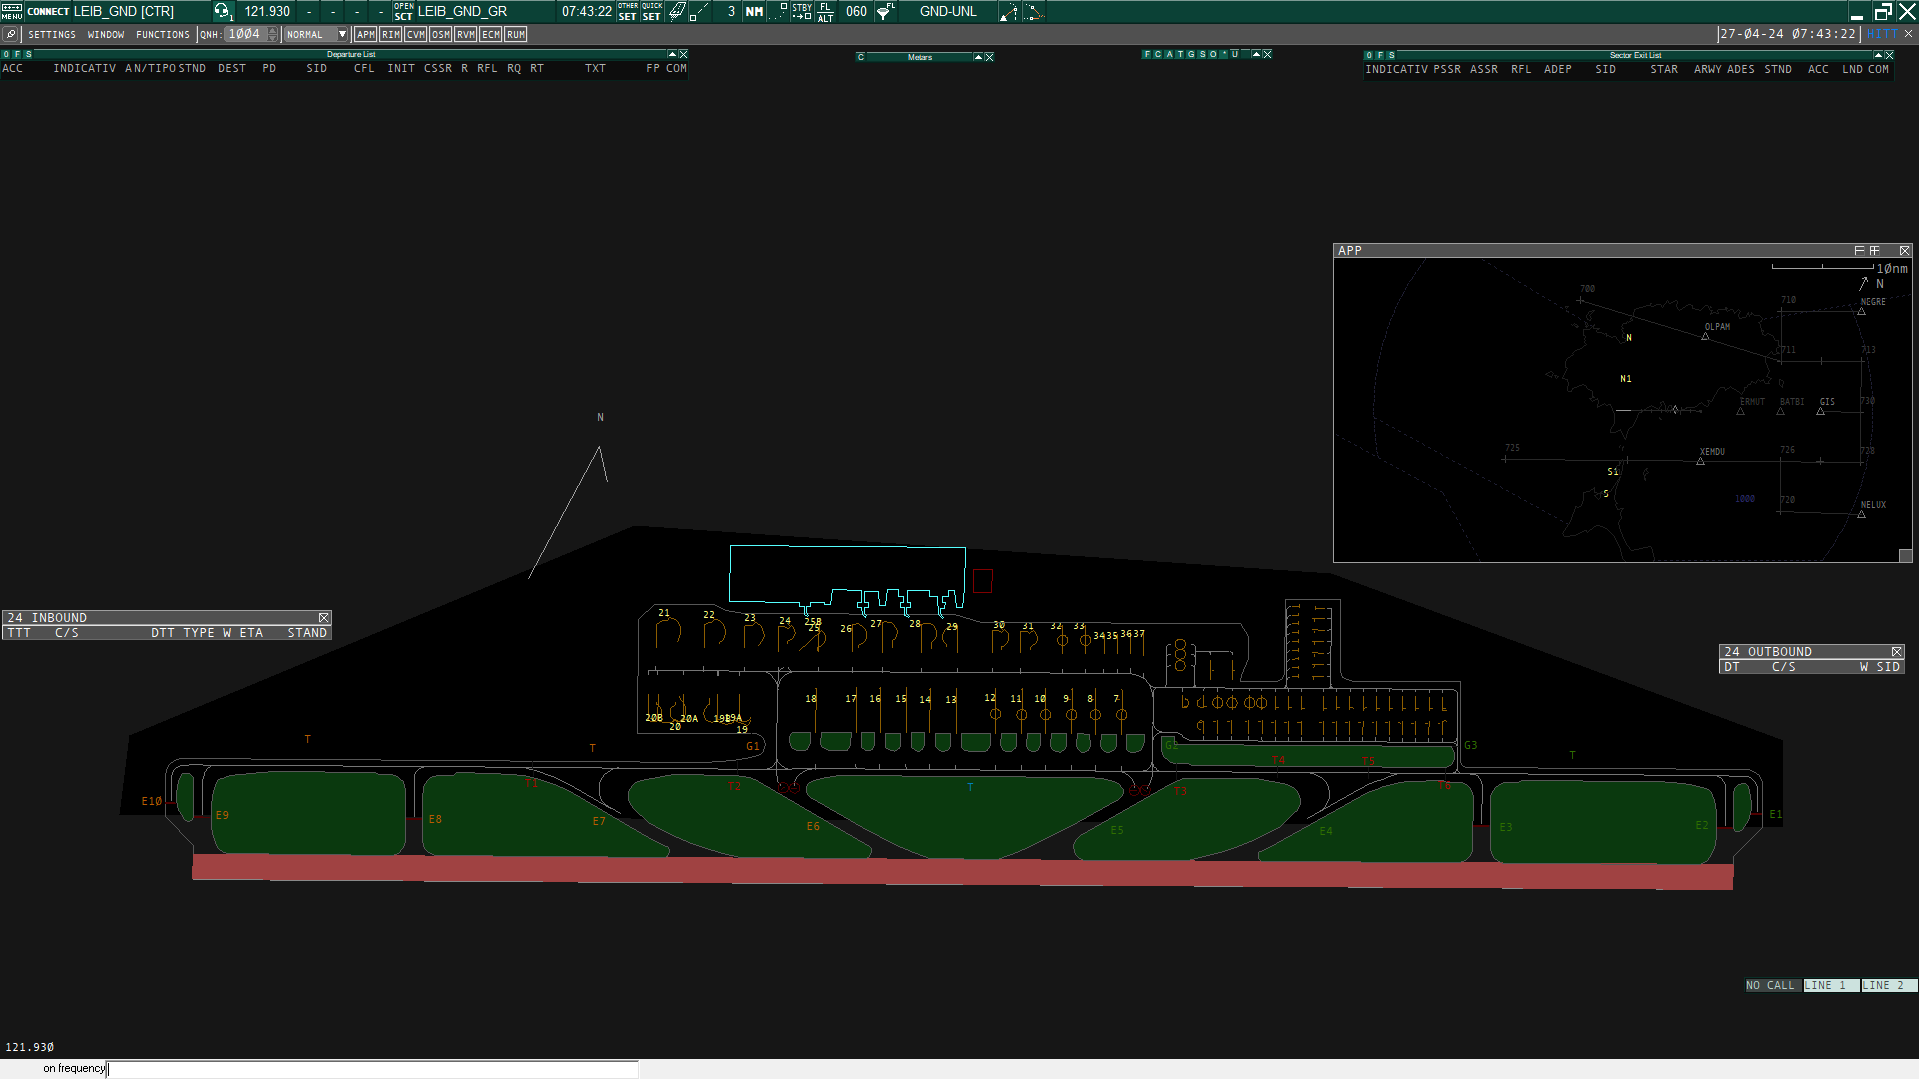Toggle FL/ALT display mode
Screen dimensions: 1919x1079
pos(825,11)
